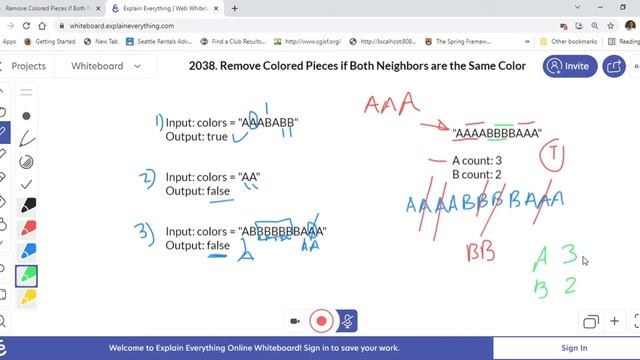Click the site install icon in address bar
Viewport: 640px width, 360px height.
tap(579, 26)
